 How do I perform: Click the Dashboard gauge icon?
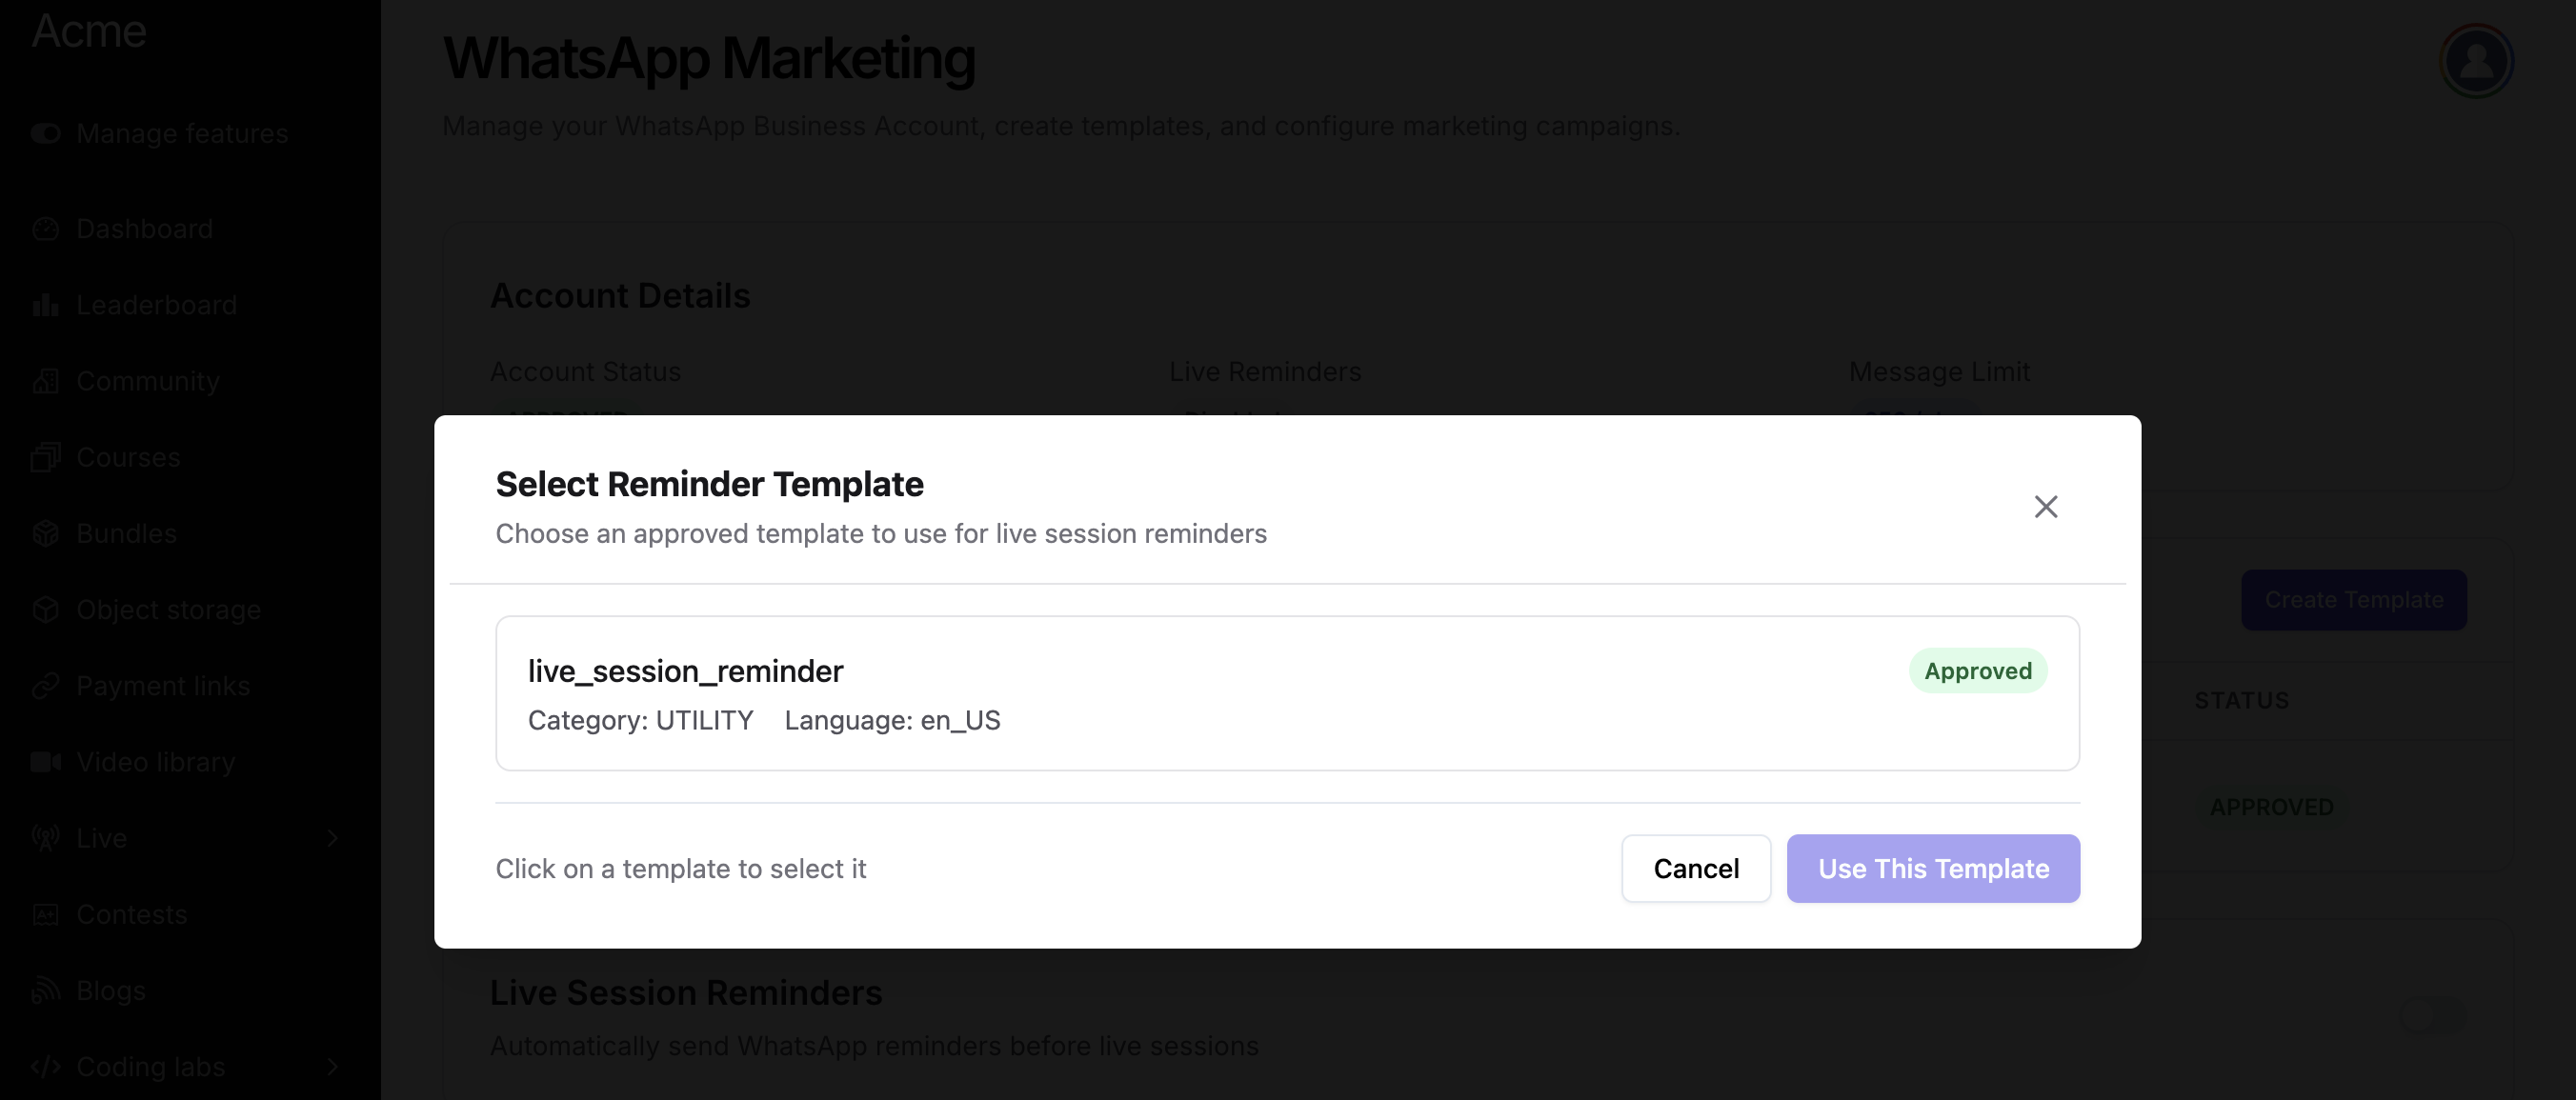pos(46,229)
